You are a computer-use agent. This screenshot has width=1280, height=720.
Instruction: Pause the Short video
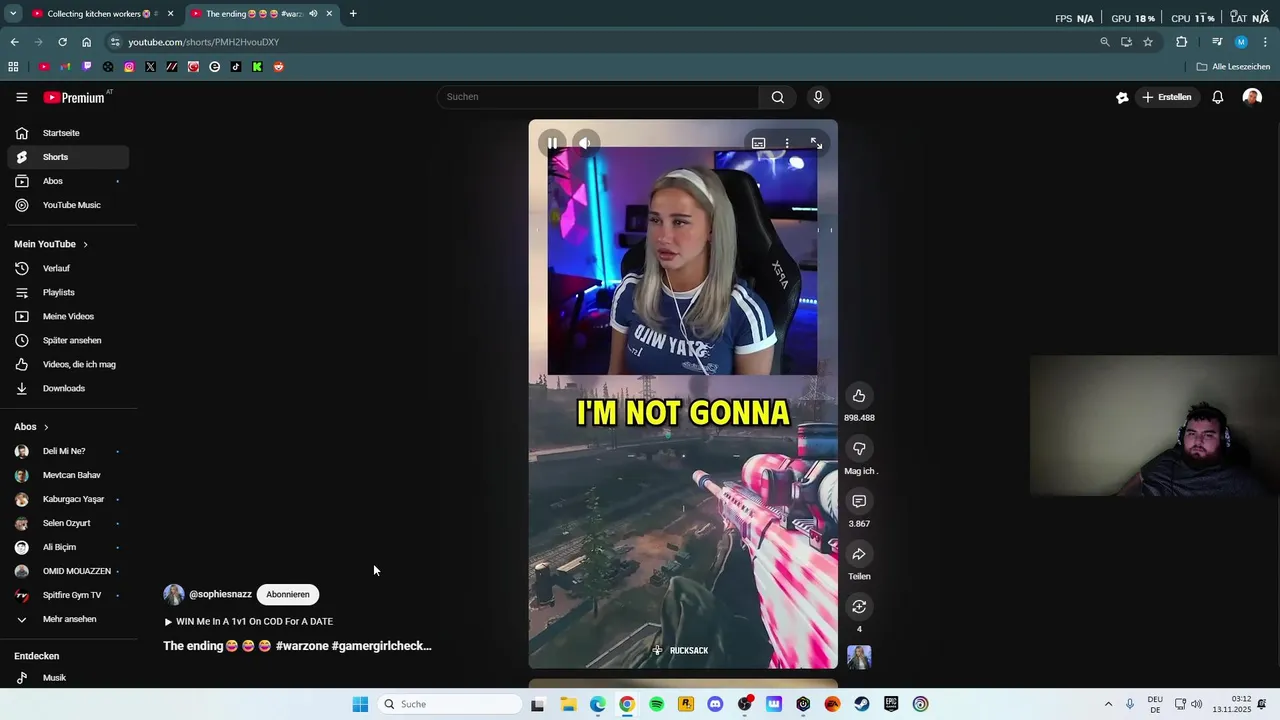552,143
